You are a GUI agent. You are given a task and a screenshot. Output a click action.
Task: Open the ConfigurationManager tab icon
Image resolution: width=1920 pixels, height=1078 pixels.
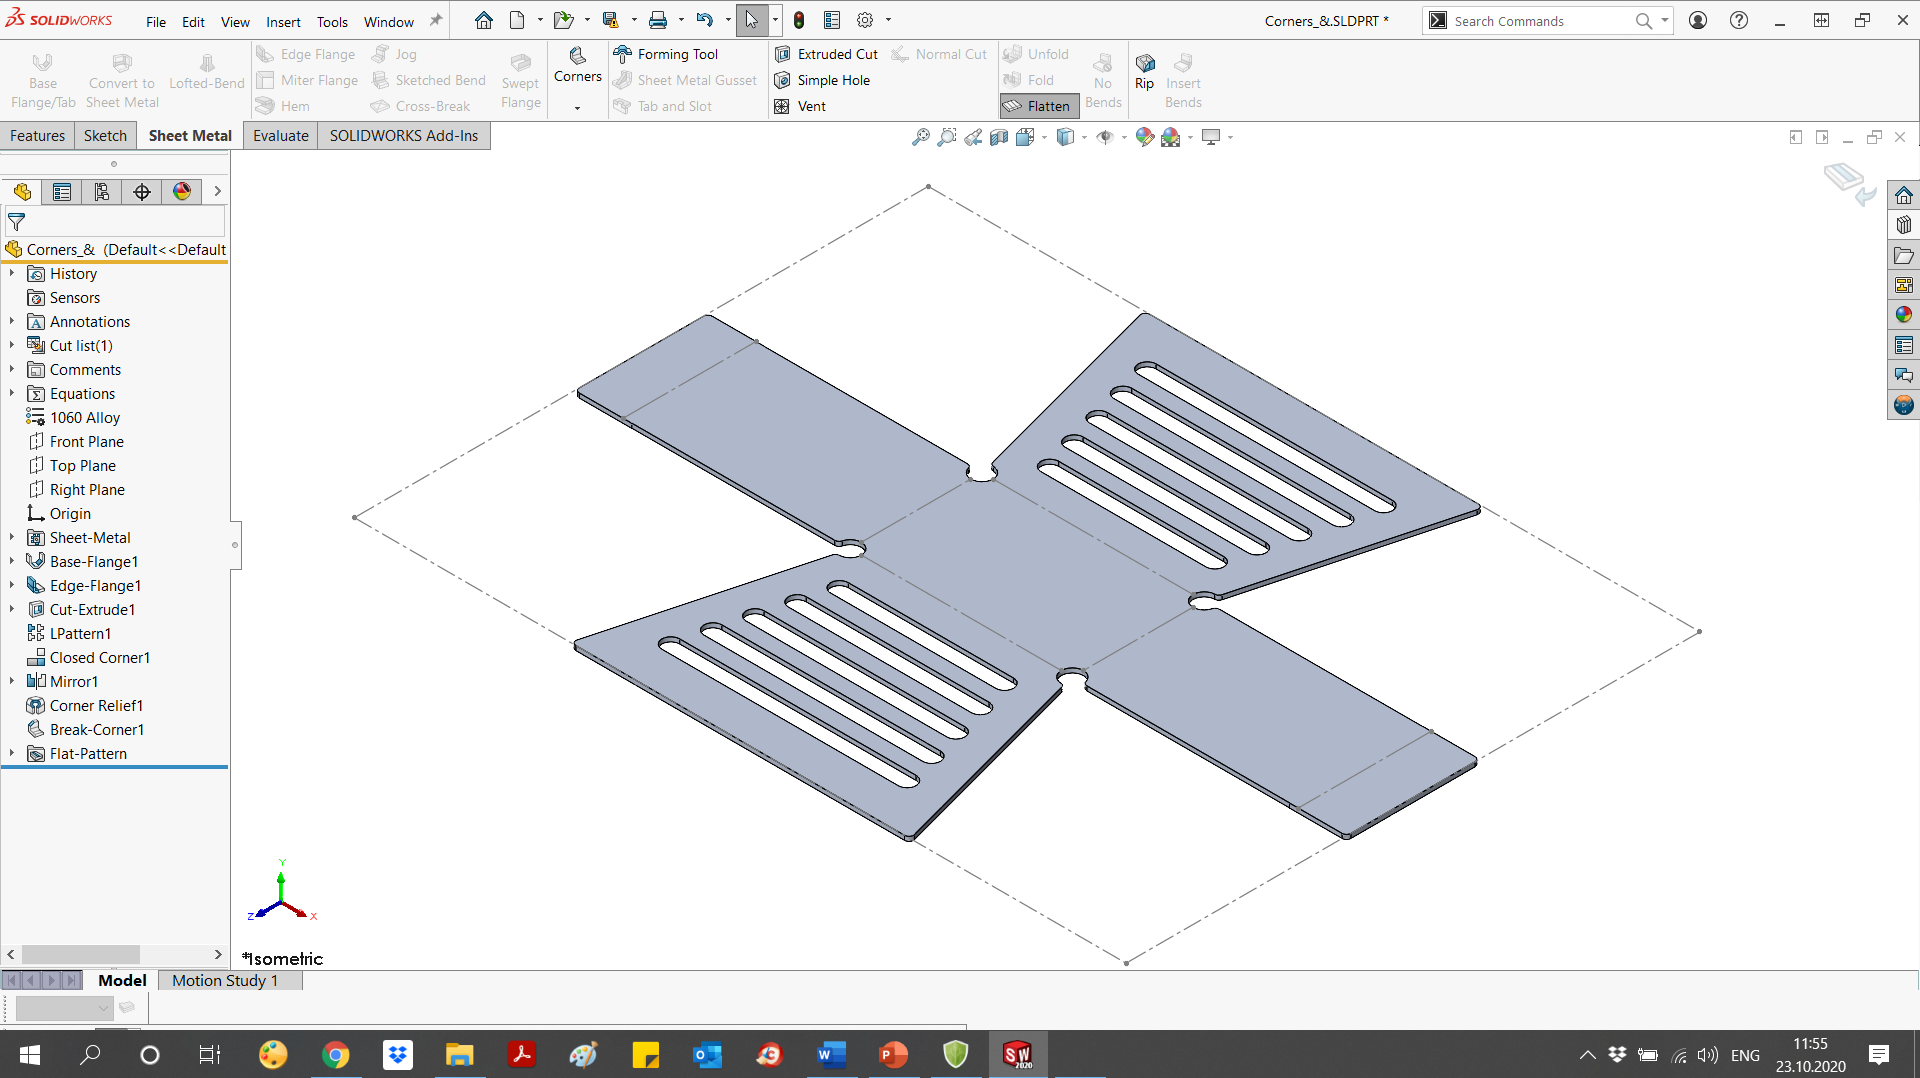click(x=102, y=192)
